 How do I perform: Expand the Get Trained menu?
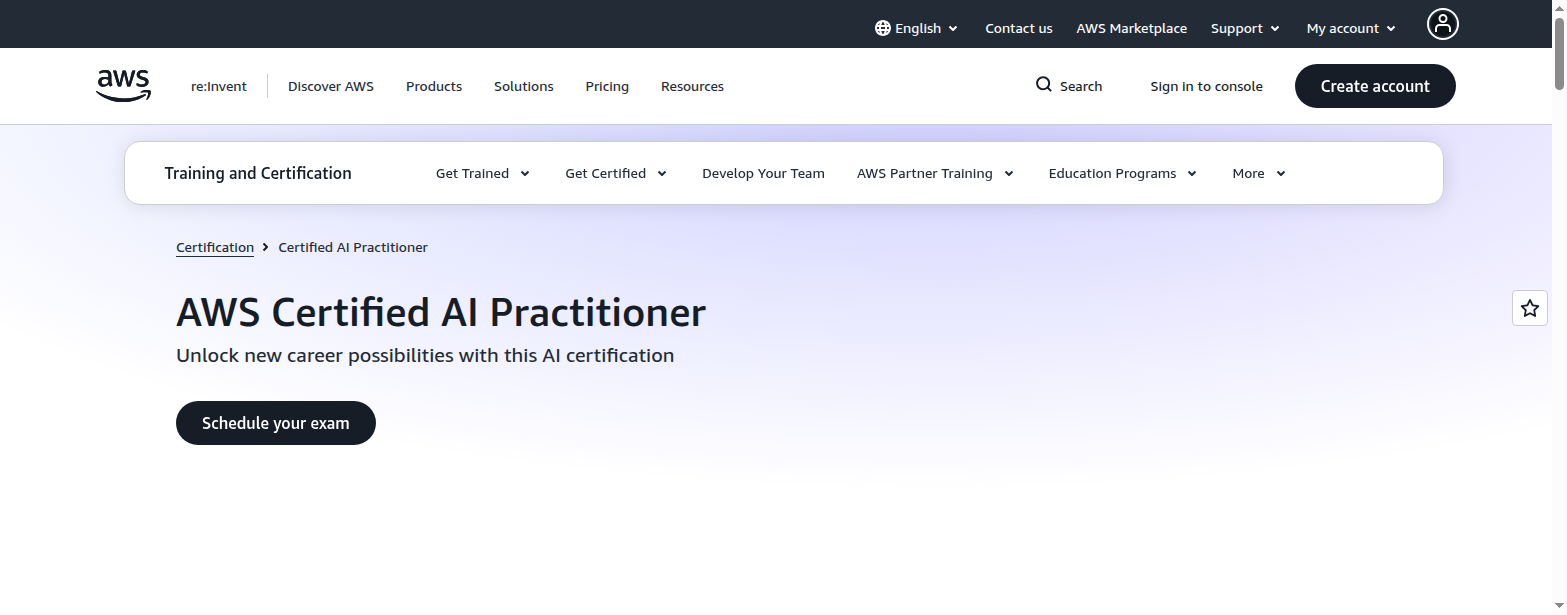coord(483,173)
